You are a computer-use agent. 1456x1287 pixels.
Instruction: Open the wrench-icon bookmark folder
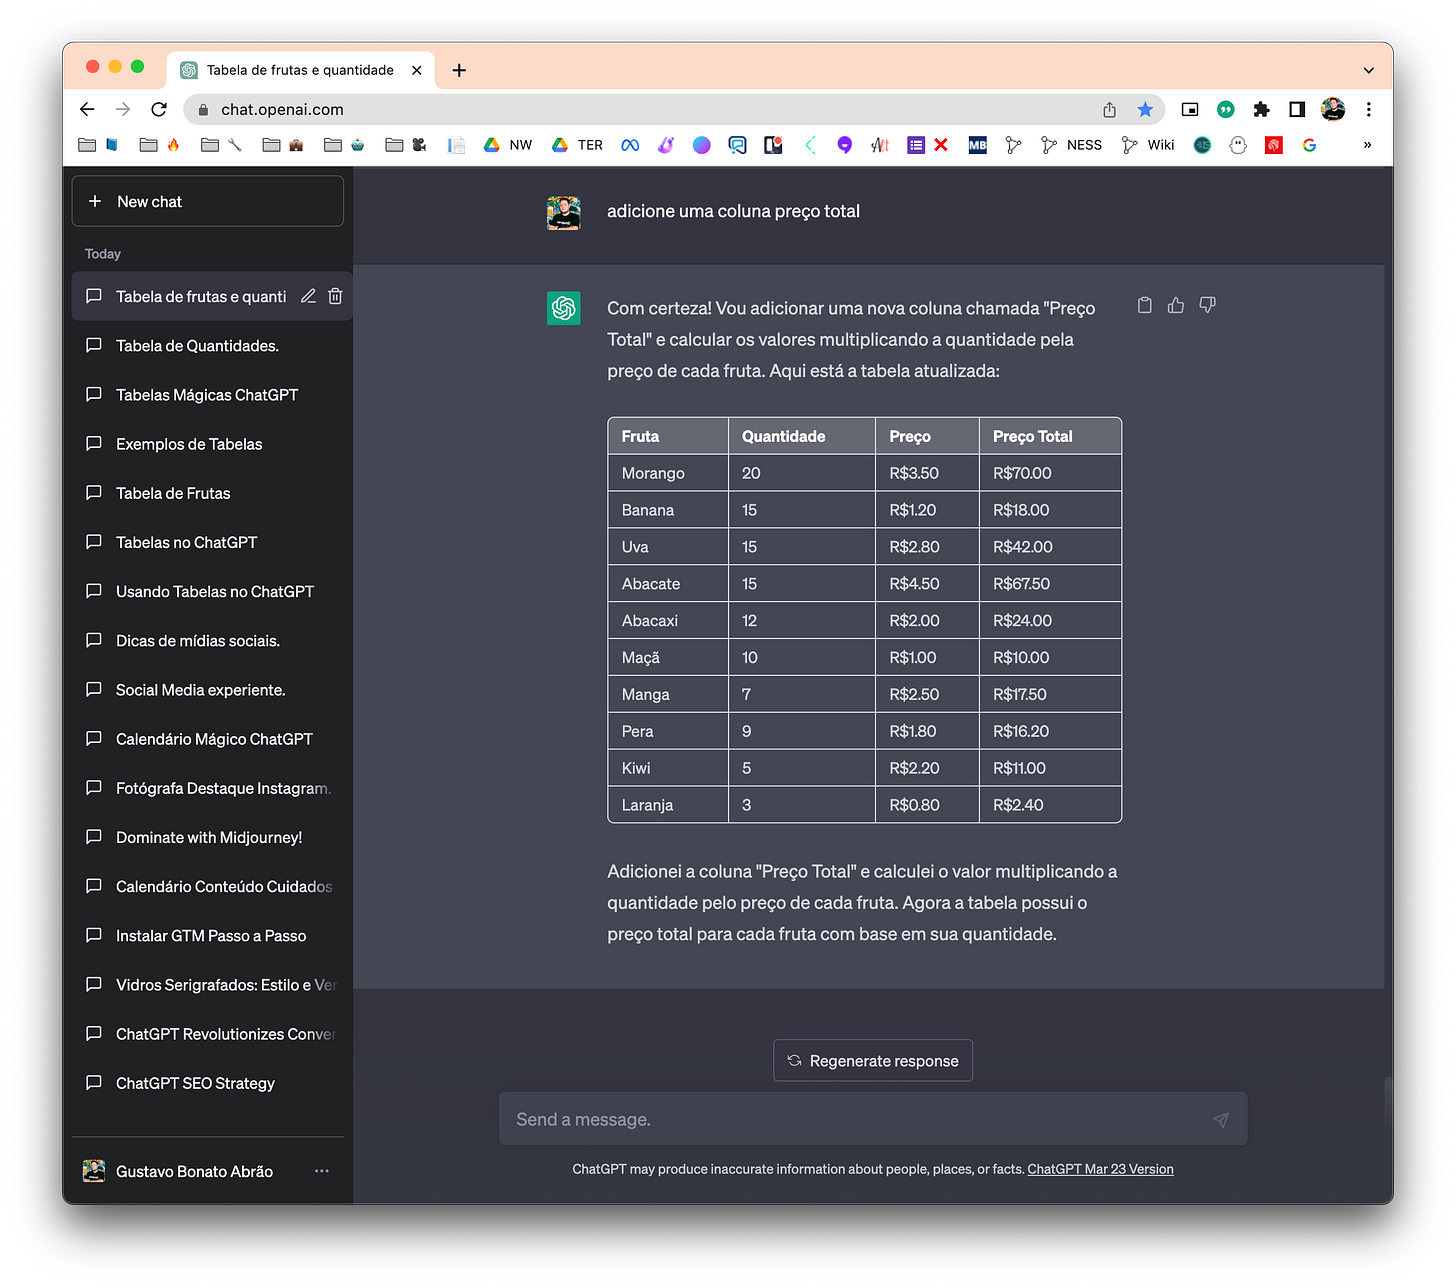[x=222, y=145]
